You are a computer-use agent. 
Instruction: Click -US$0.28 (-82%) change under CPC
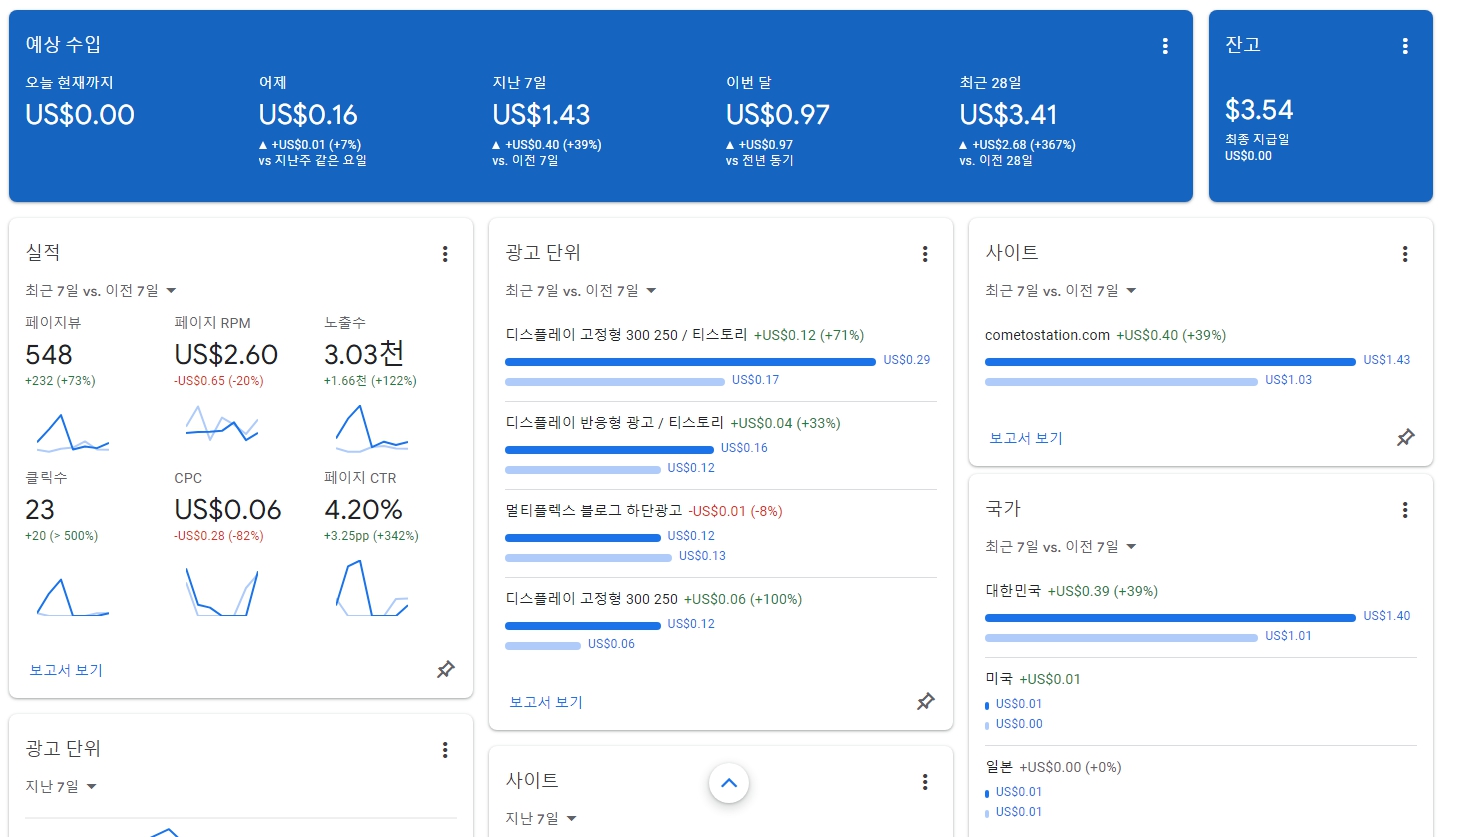[219, 536]
